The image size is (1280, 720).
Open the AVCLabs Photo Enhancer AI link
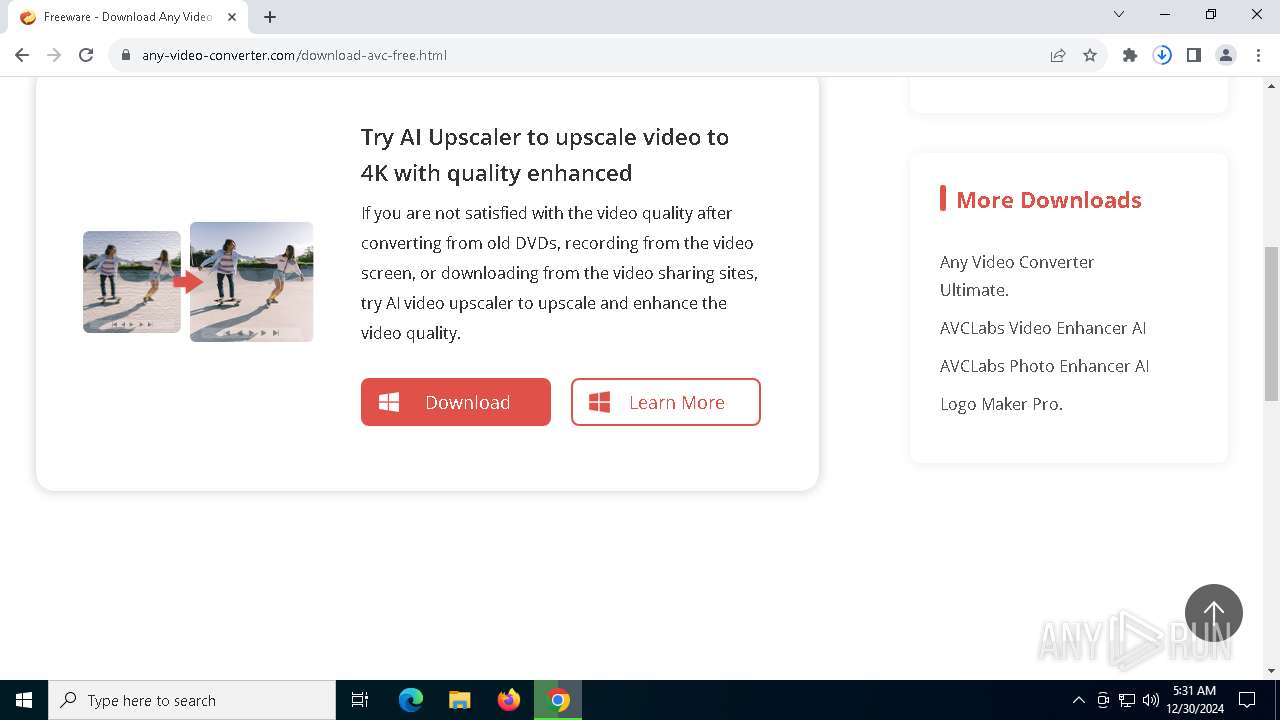tap(1044, 366)
